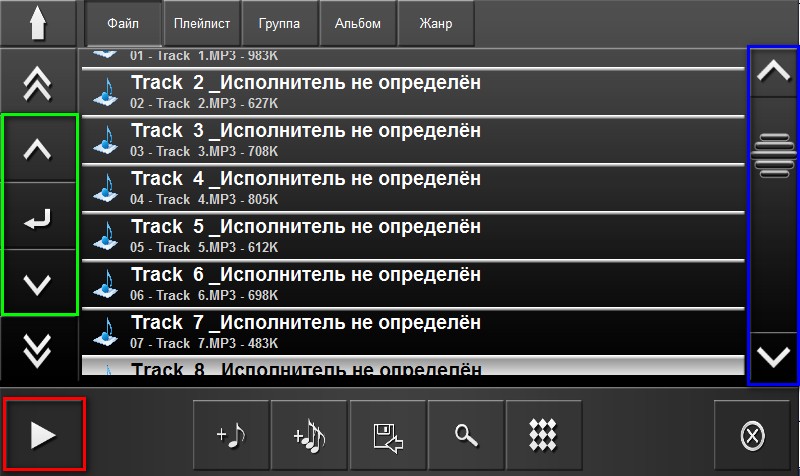Screen dimensions: 800x476
Task: Open search with magnifier icon
Action: [465, 435]
